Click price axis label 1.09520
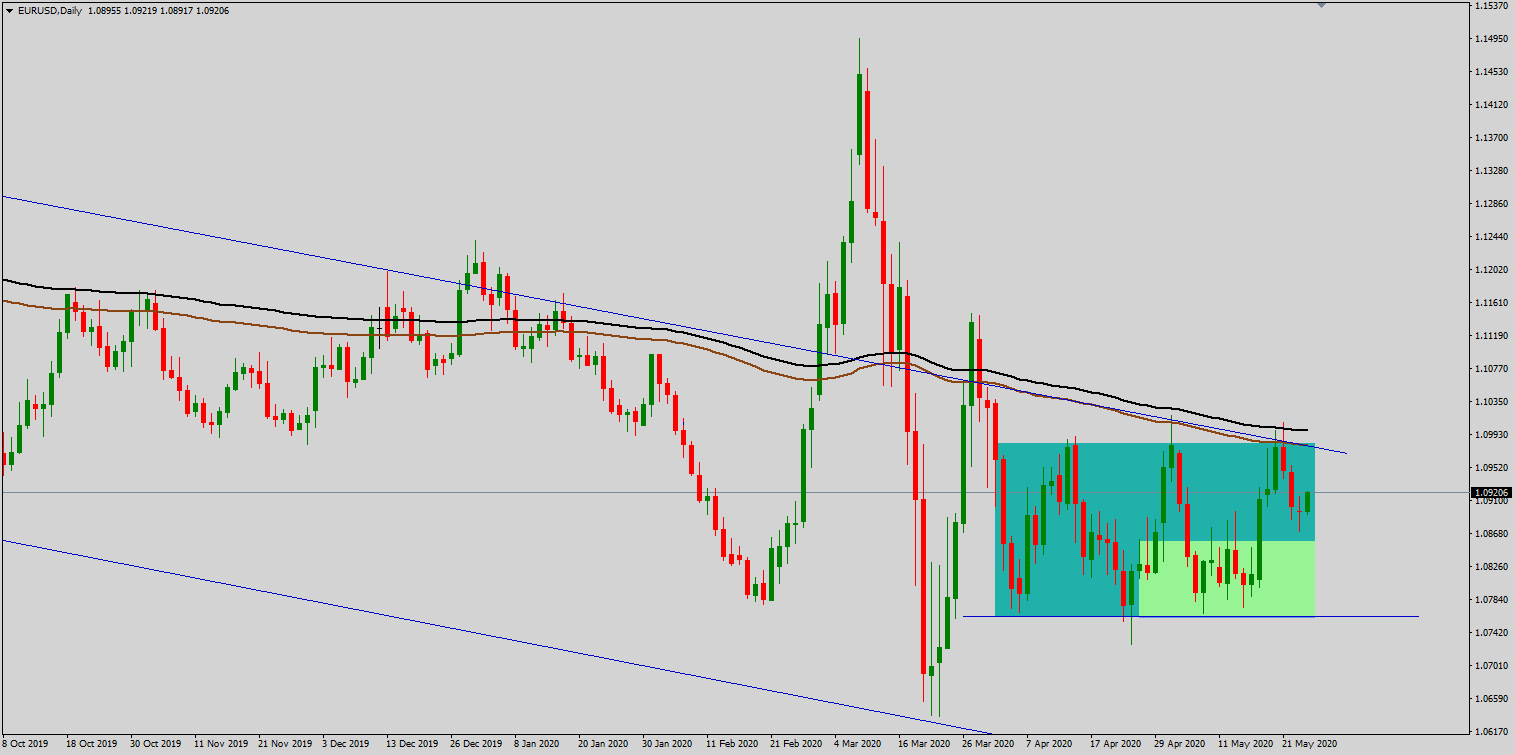This screenshot has height=755, width=1515. (1490, 468)
